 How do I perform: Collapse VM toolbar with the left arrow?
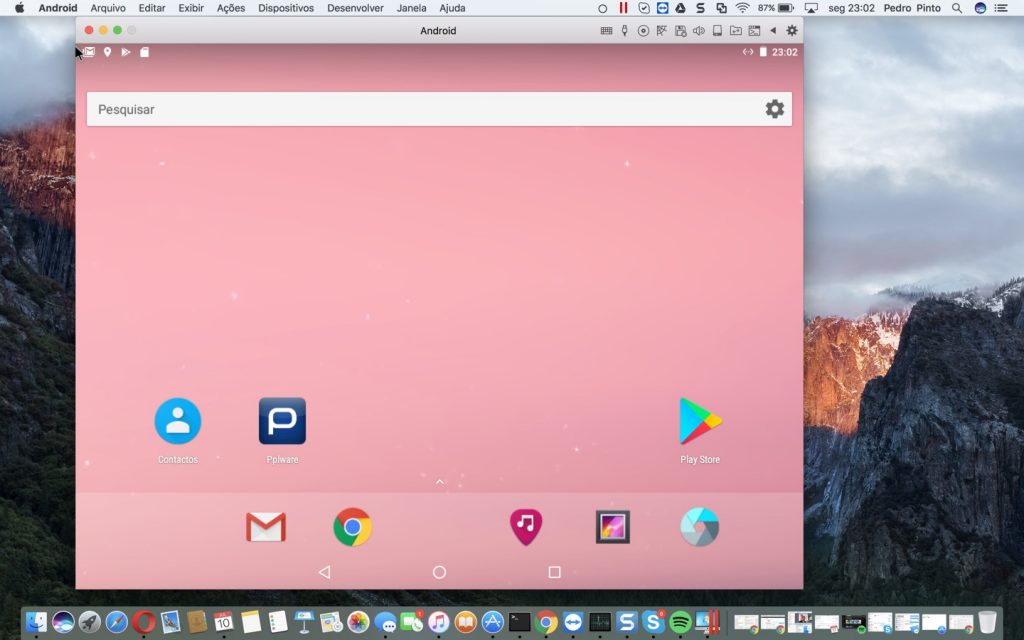773,31
